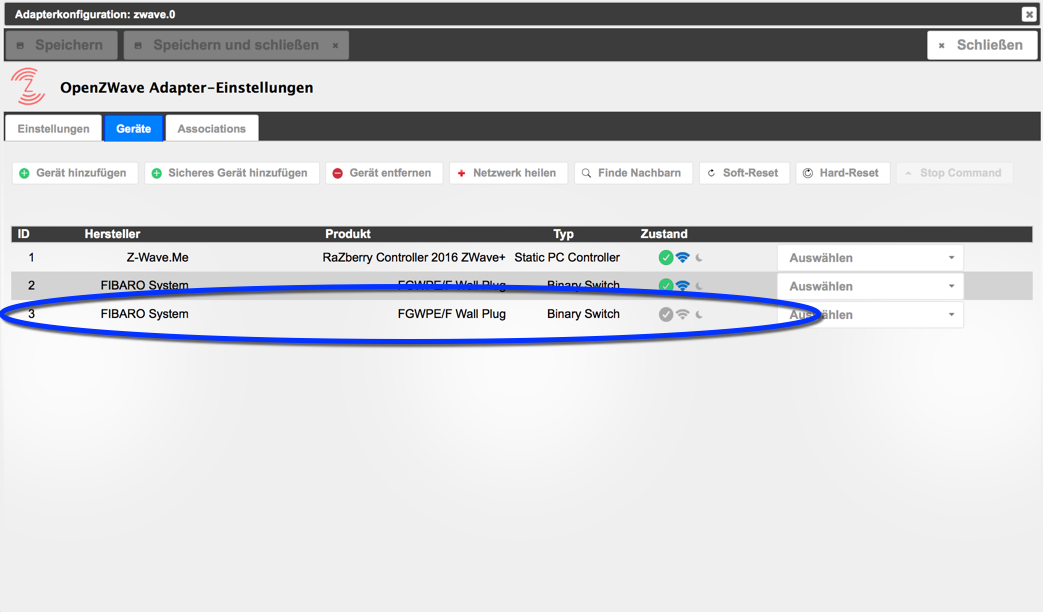The image size is (1043, 612).
Task: Click the Hersteller column header
Action: (112, 233)
